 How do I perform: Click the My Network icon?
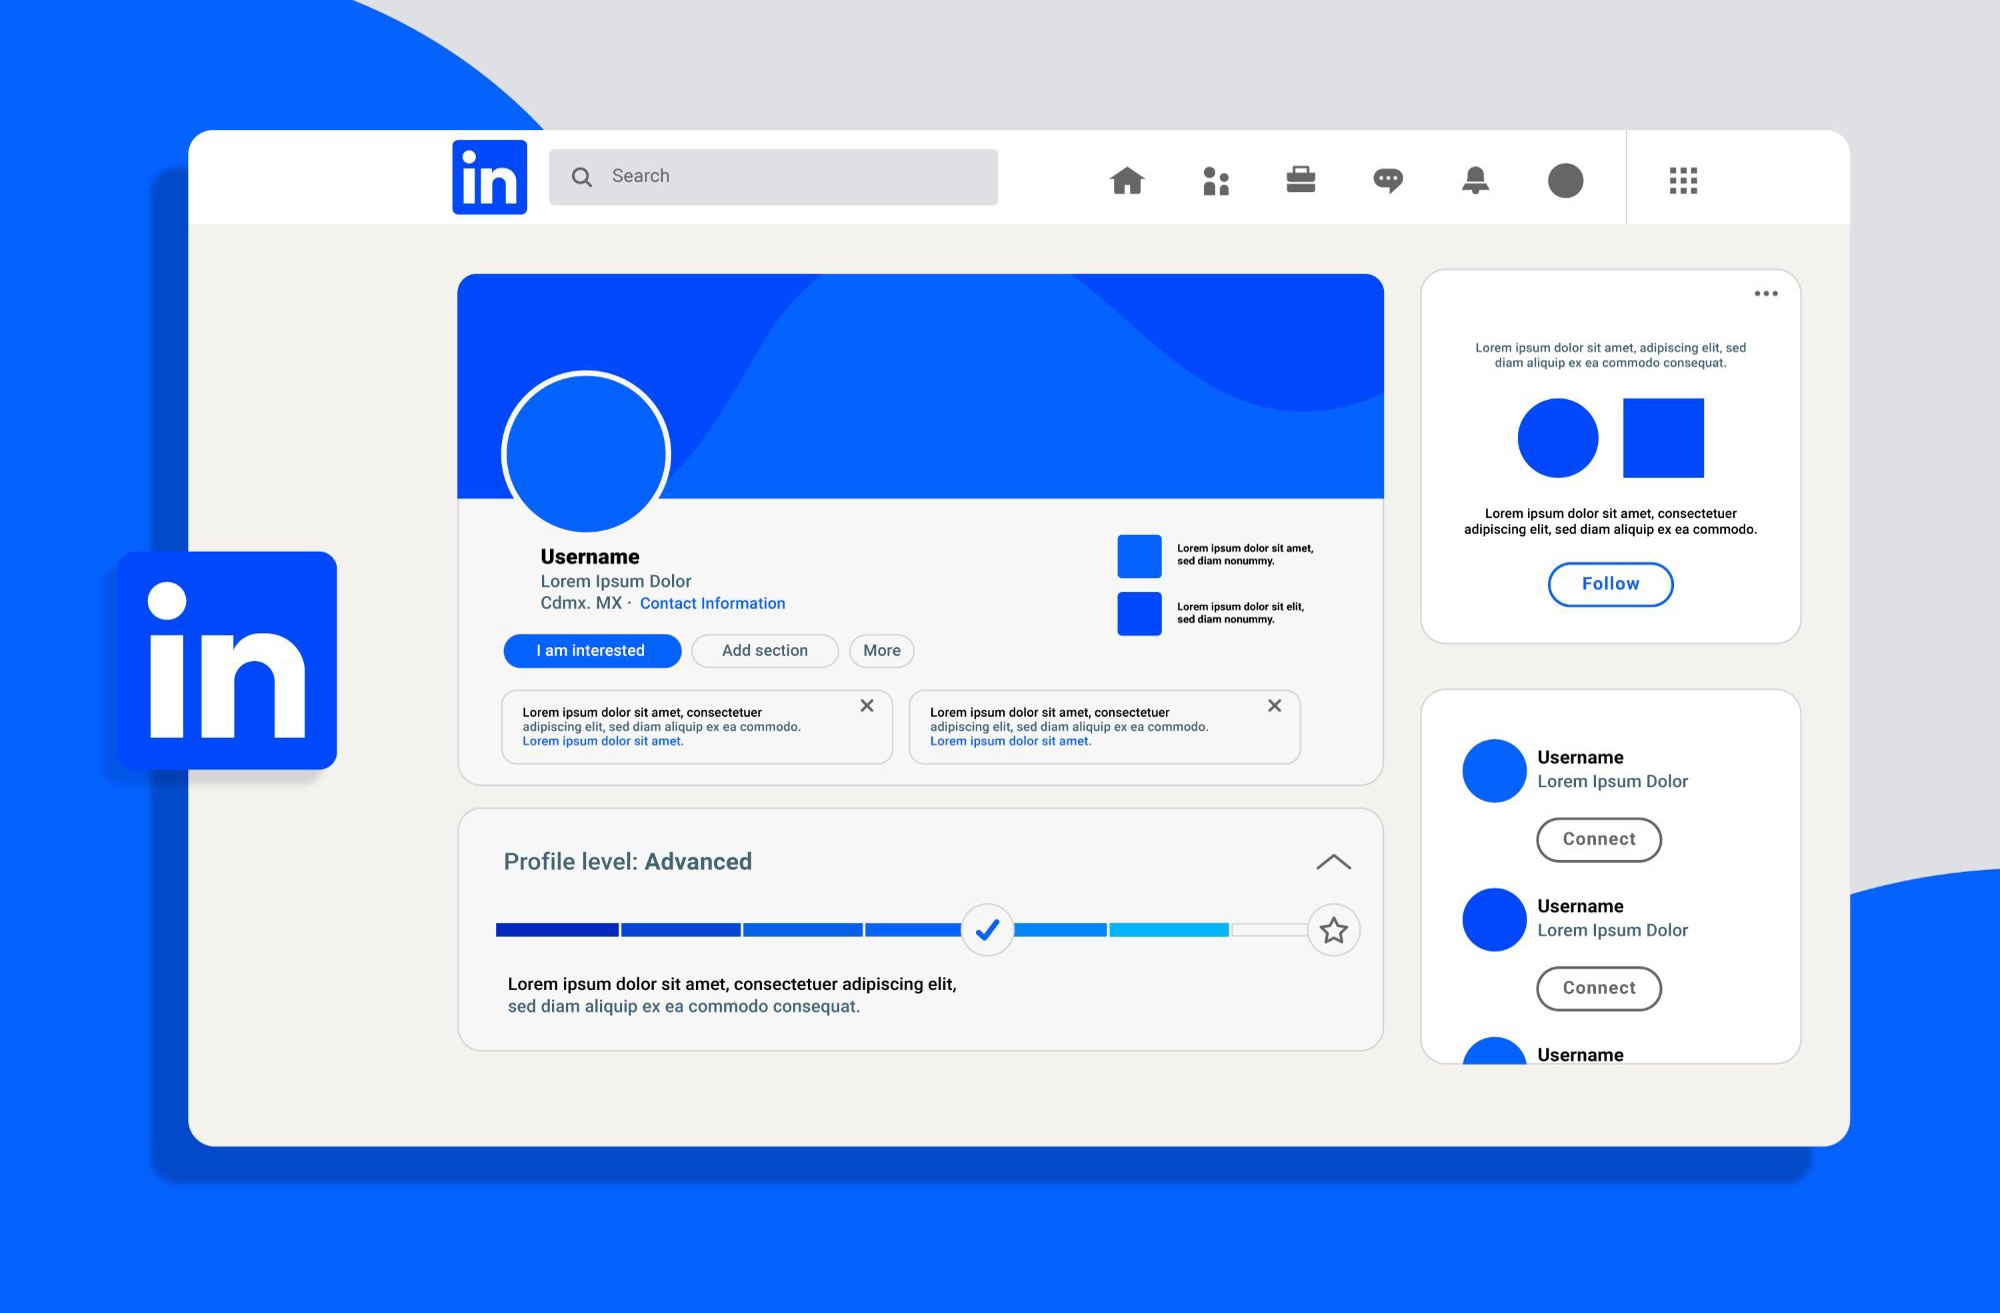[x=1213, y=180]
